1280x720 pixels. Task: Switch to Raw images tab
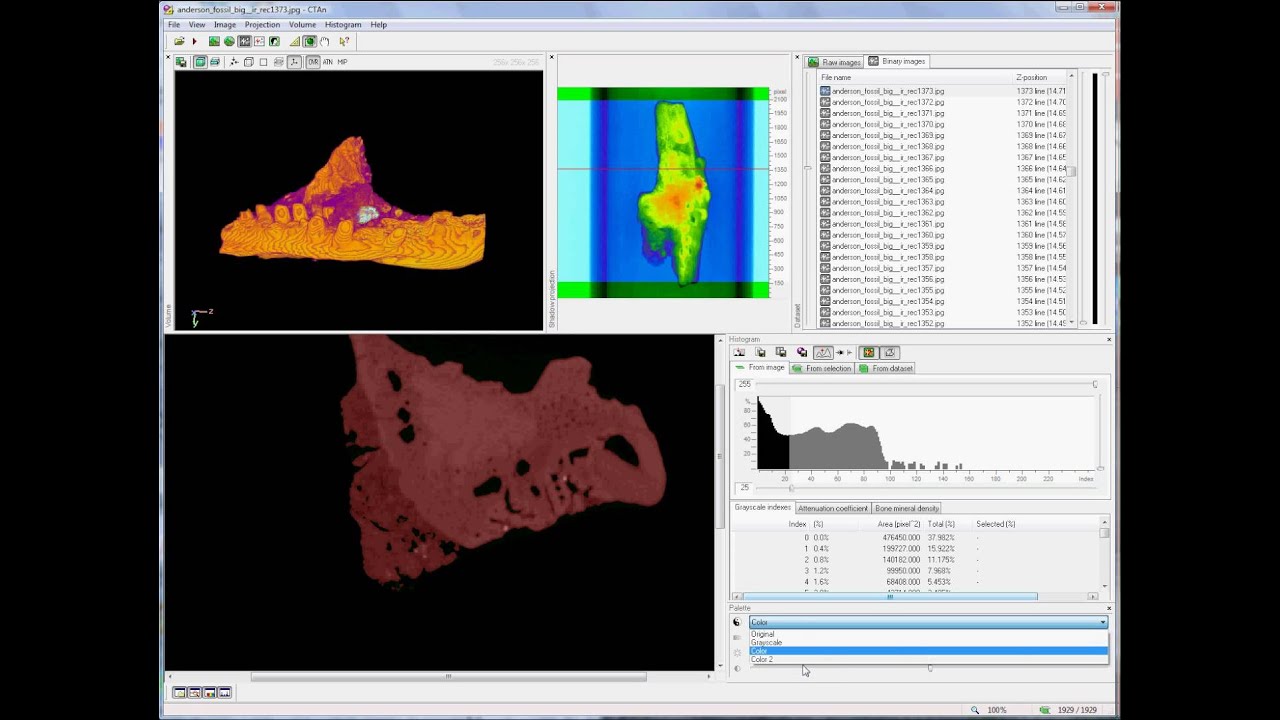(835, 61)
